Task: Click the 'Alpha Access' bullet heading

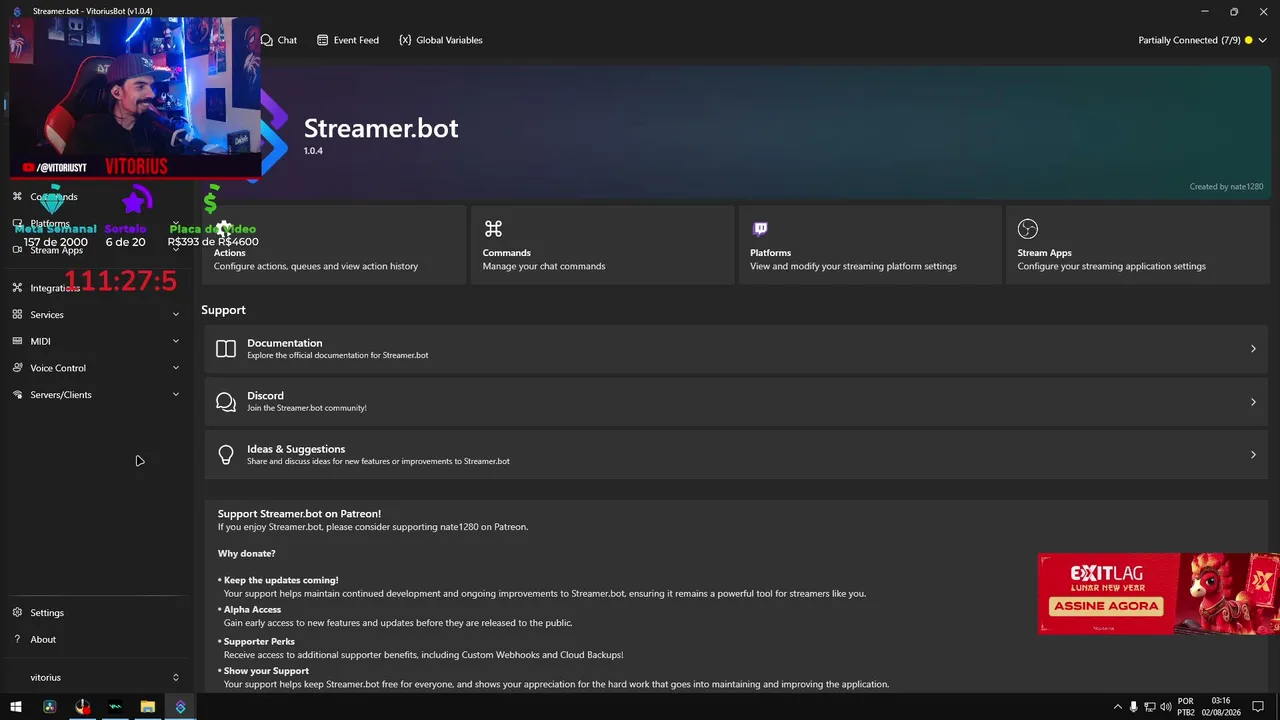Action: (252, 609)
